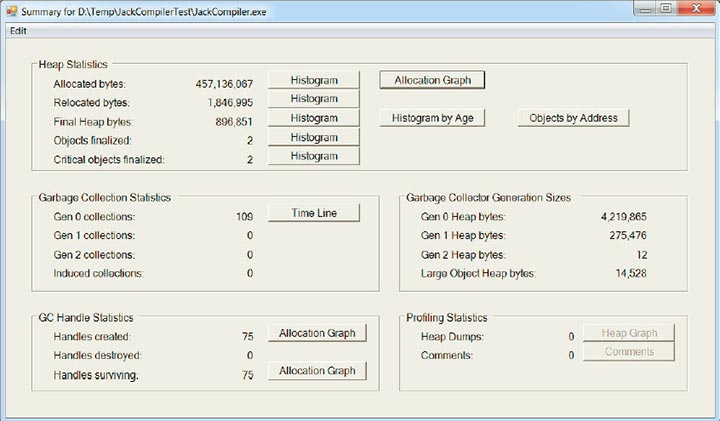720x421 pixels.
Task: Click the Gen 2 Heap bytes value 12
Action: click(x=642, y=255)
